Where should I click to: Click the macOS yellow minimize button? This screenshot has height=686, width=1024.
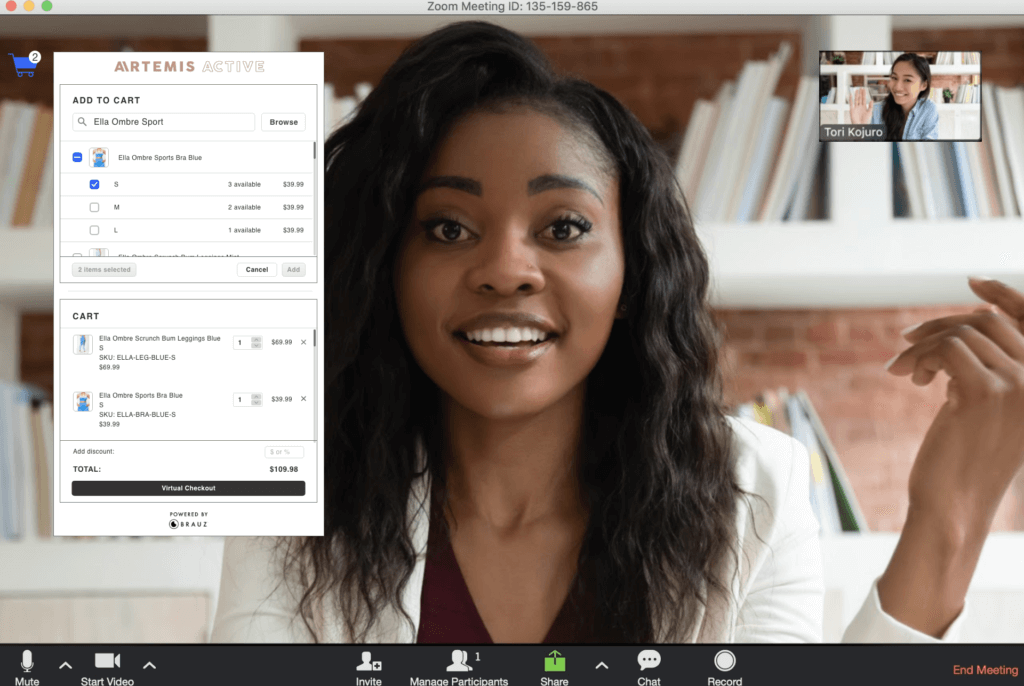pos(29,5)
